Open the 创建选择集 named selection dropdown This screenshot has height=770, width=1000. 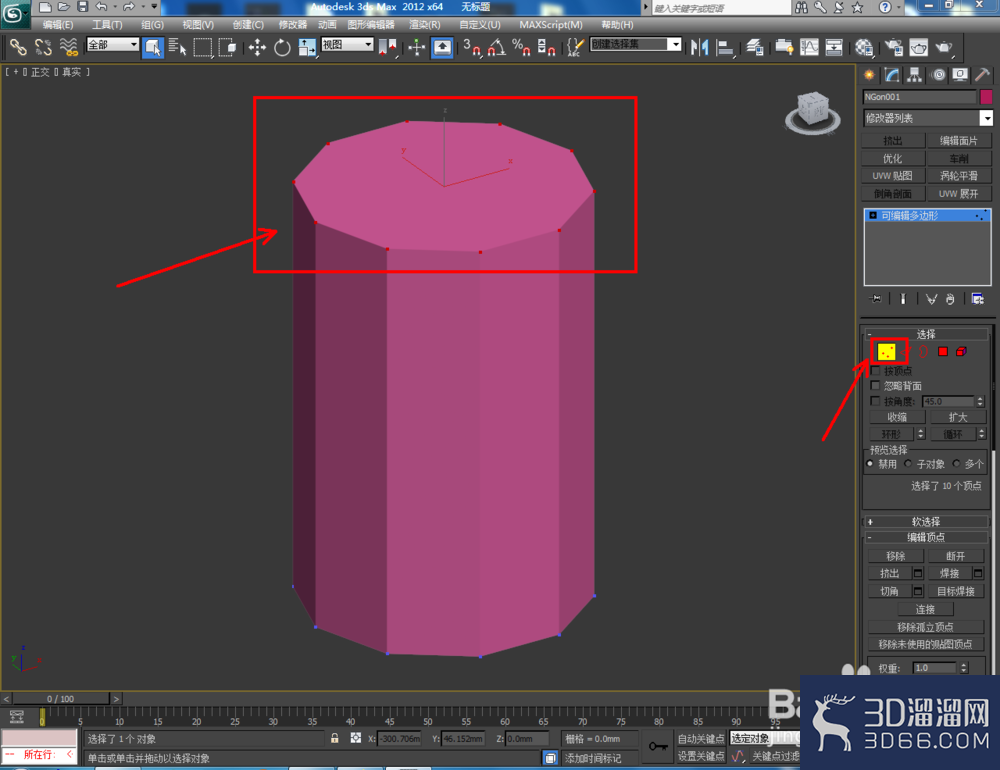coord(636,44)
